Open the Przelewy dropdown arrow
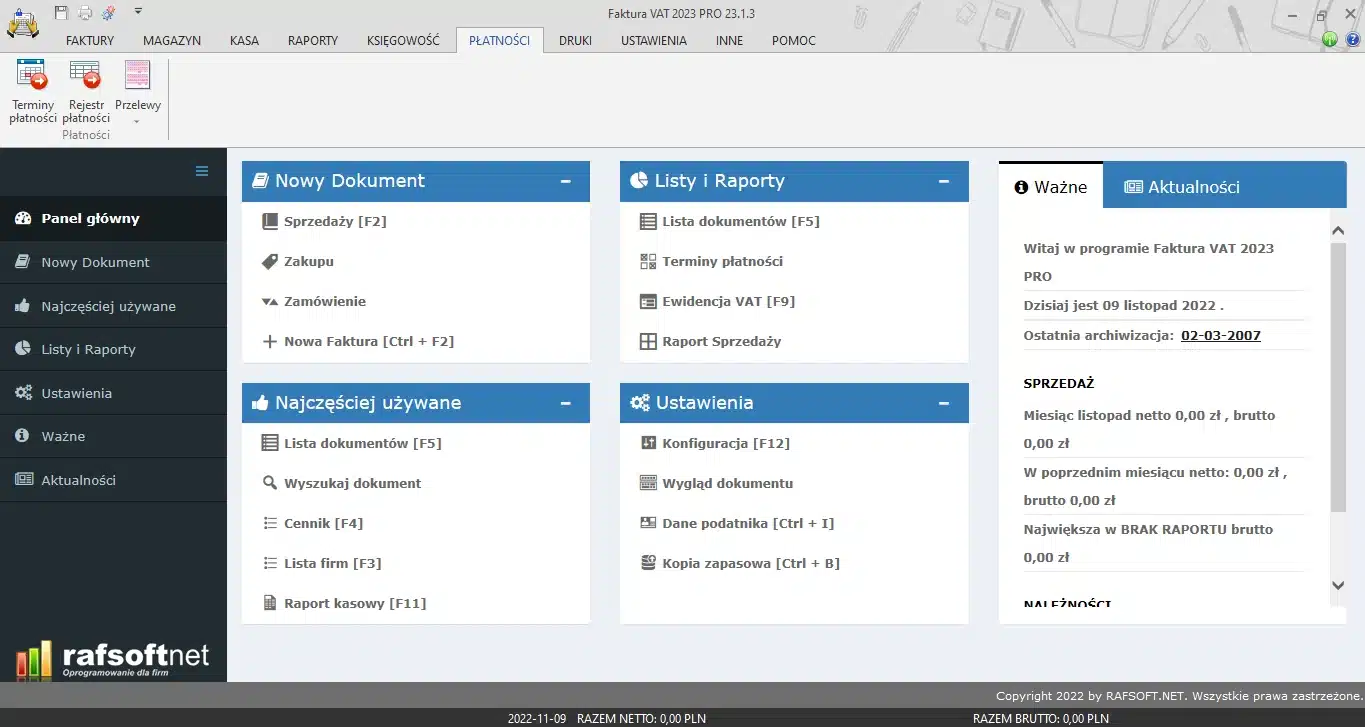 click(x=137, y=121)
